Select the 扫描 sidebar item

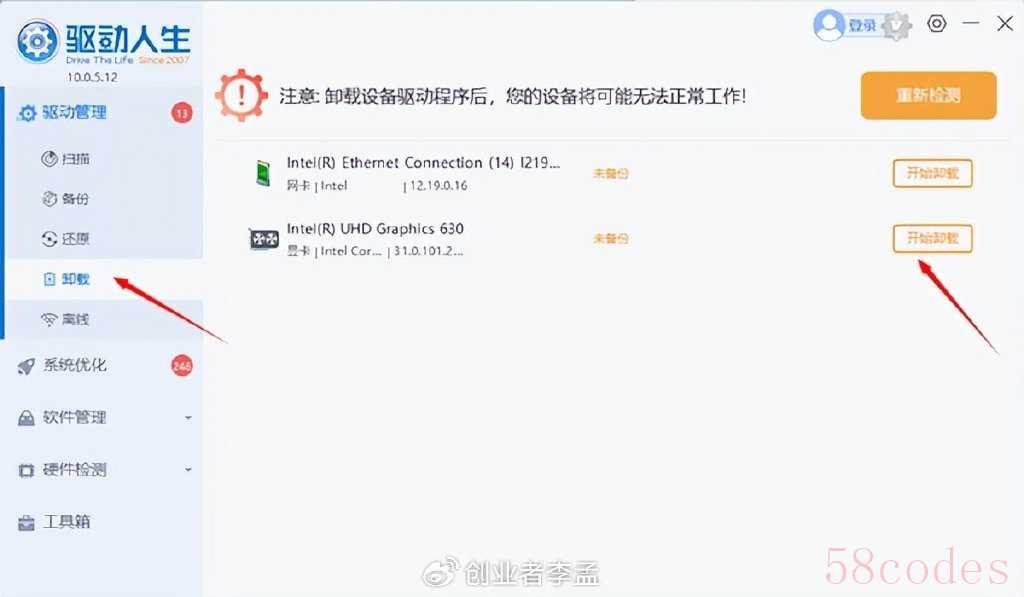coord(65,159)
